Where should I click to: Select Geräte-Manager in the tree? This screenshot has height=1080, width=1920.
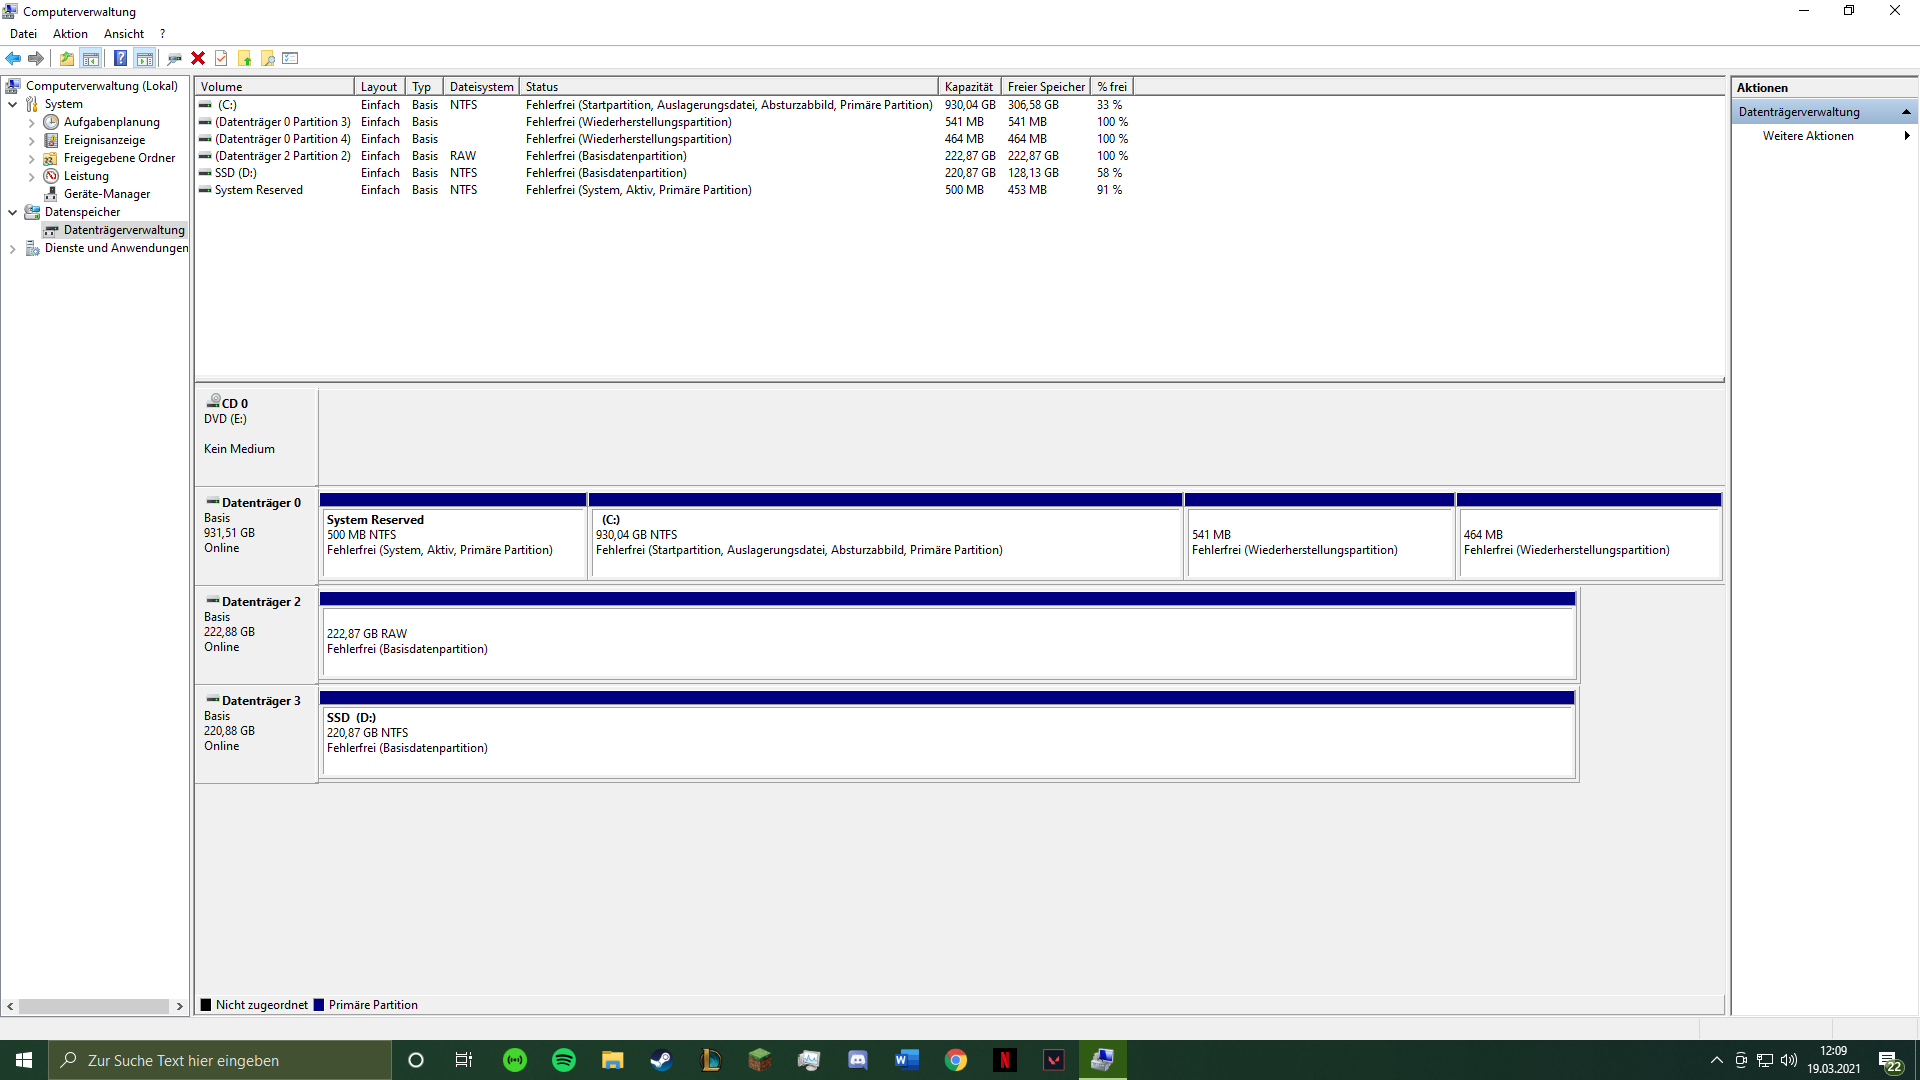(x=106, y=194)
